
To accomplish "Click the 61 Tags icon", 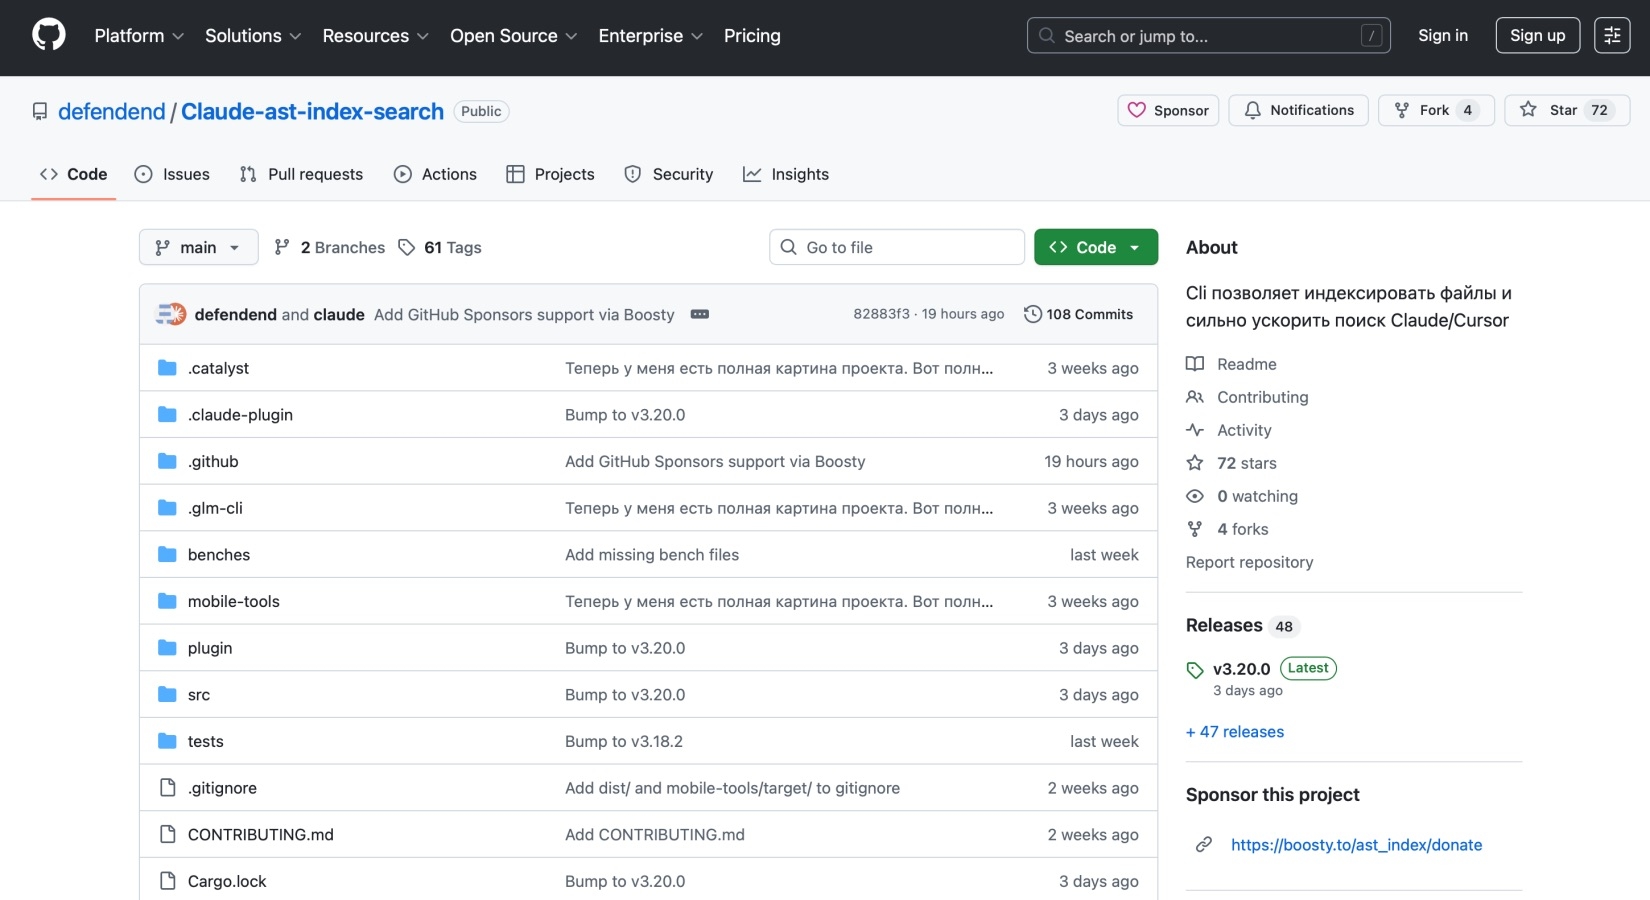I will [x=406, y=247].
